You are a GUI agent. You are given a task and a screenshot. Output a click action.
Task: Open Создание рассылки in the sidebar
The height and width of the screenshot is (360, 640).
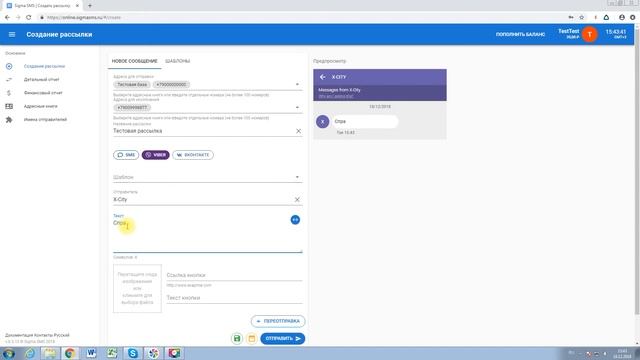tap(44, 66)
